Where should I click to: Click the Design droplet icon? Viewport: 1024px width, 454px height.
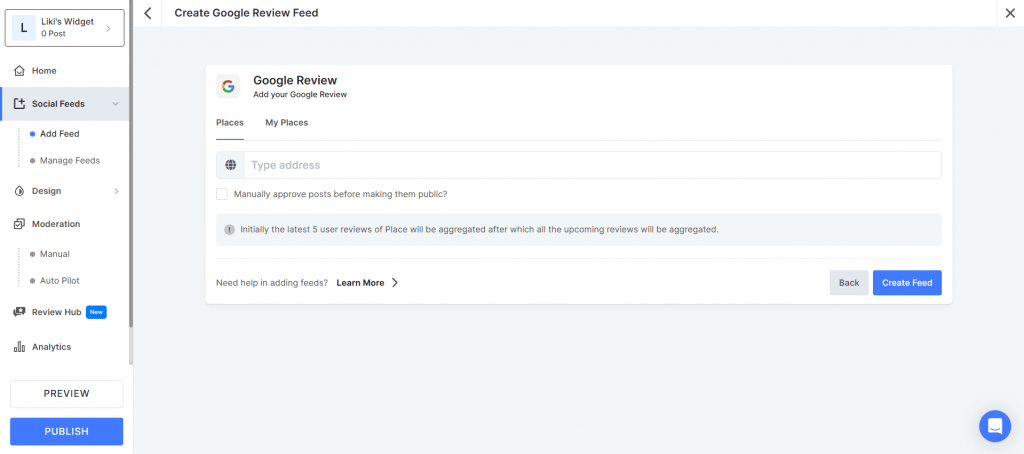[x=20, y=191]
